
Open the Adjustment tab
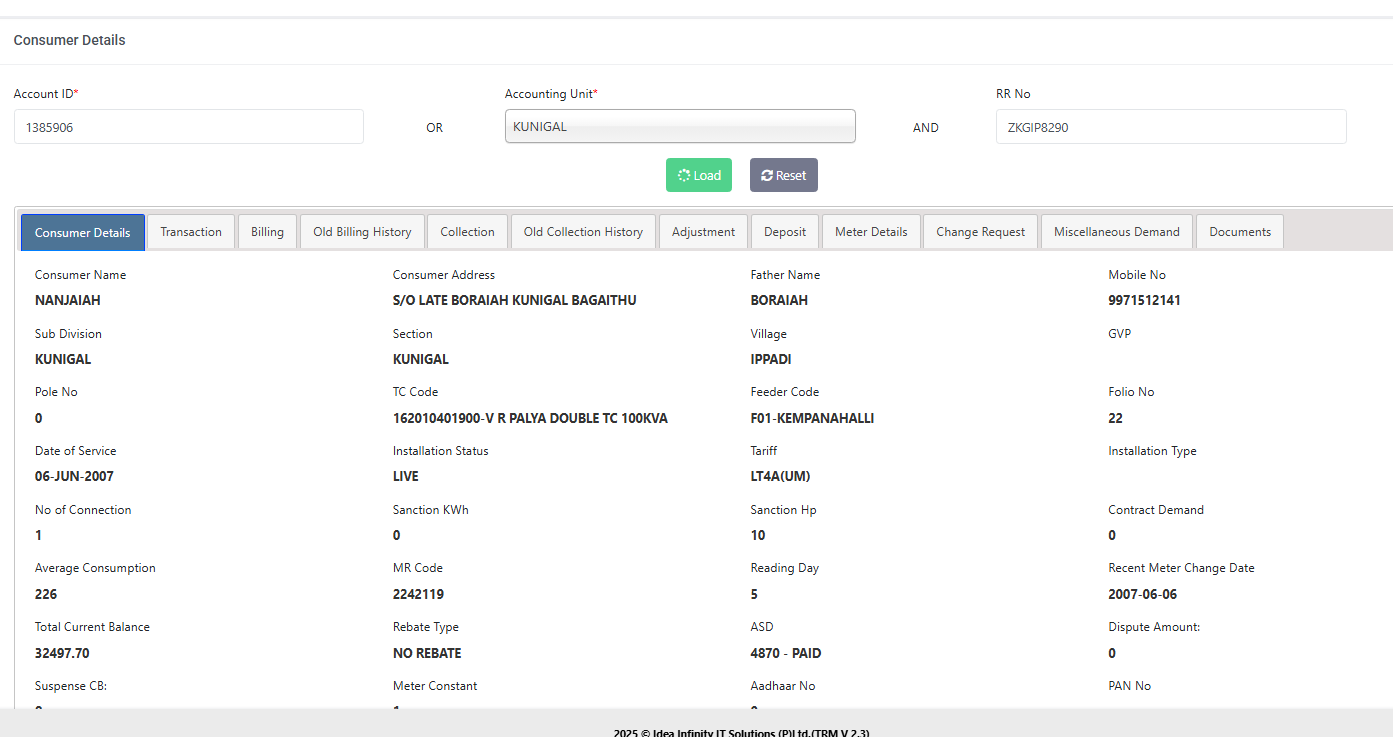(x=703, y=232)
